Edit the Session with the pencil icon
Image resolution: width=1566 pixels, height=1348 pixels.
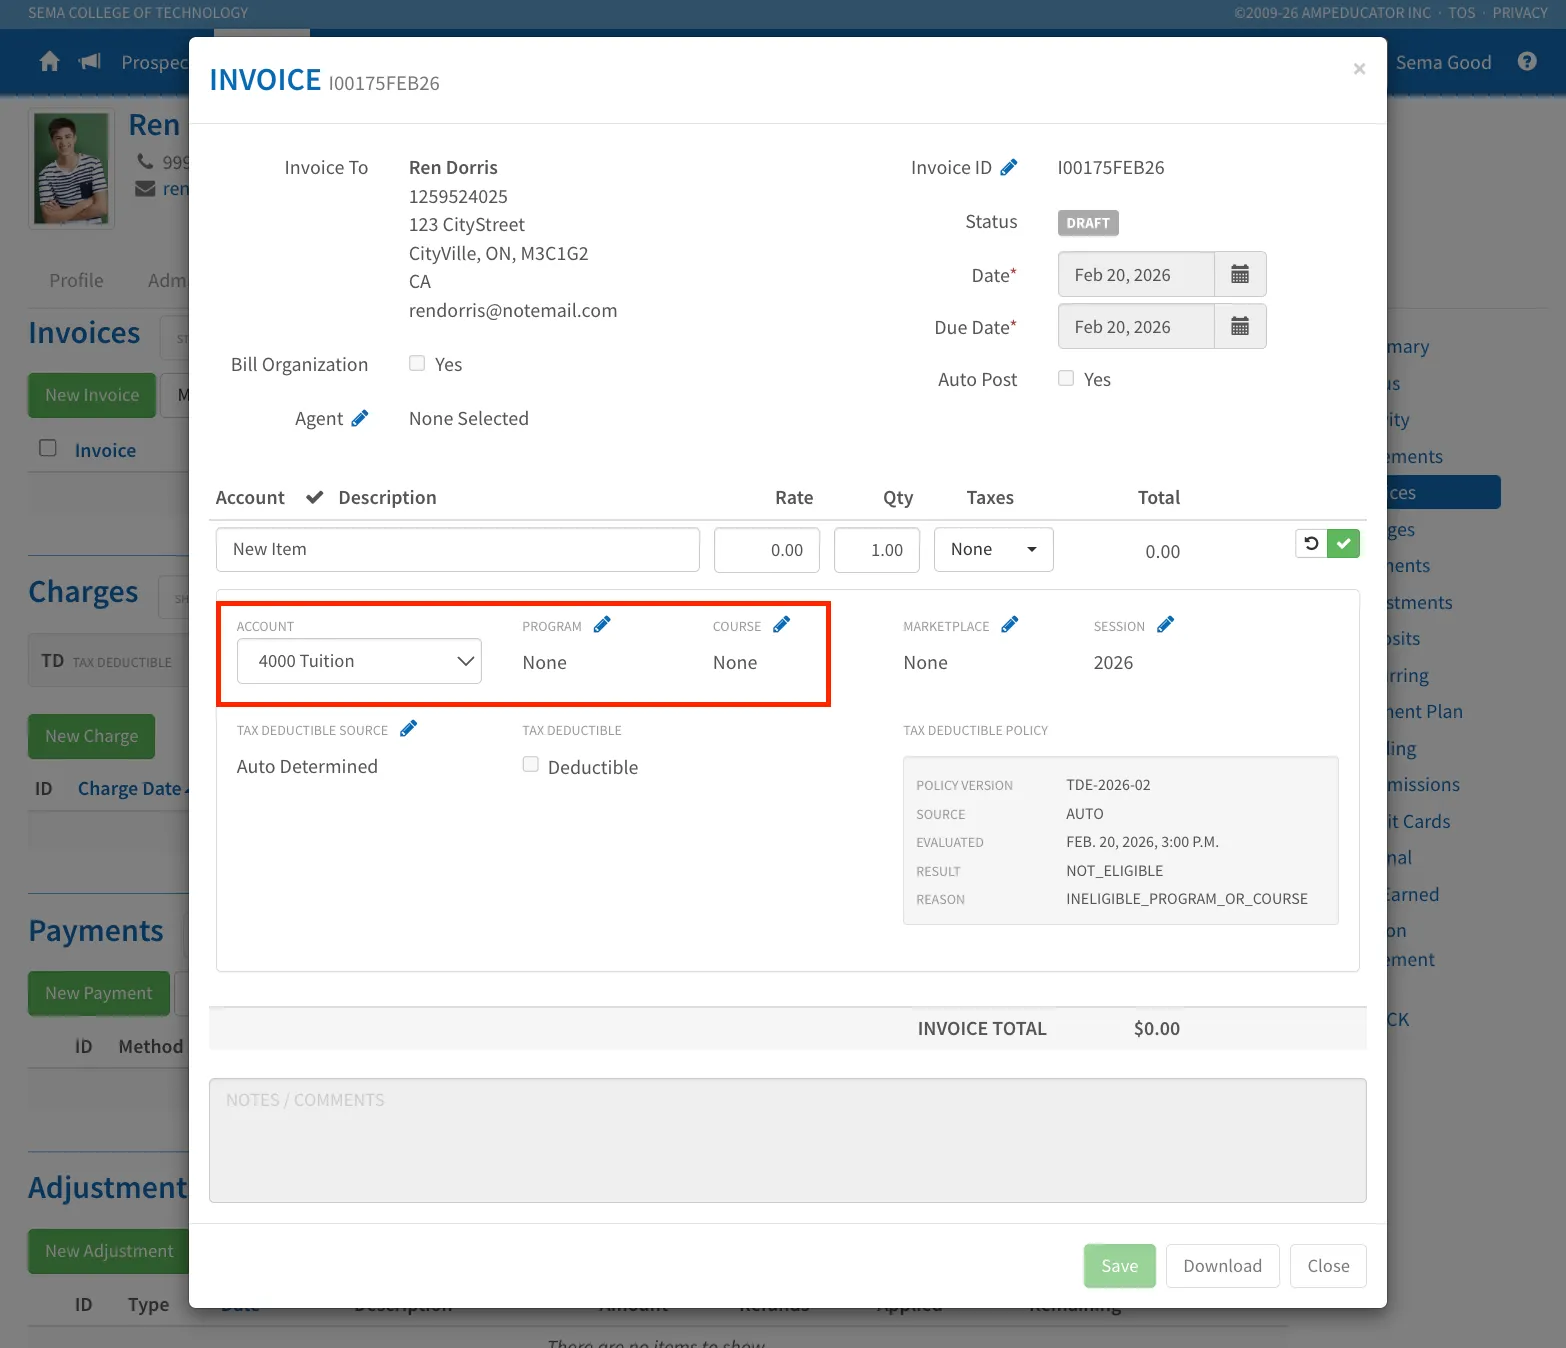[1166, 625]
